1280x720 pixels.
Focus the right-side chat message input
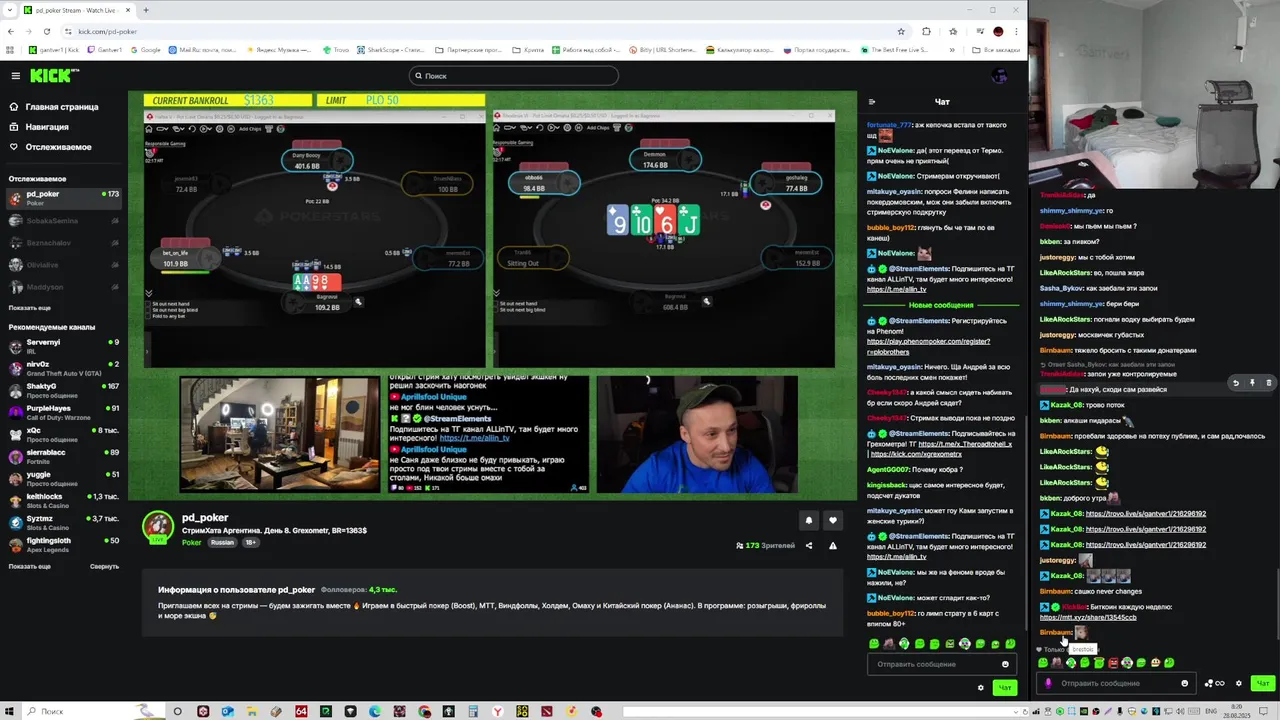[x=1118, y=684]
